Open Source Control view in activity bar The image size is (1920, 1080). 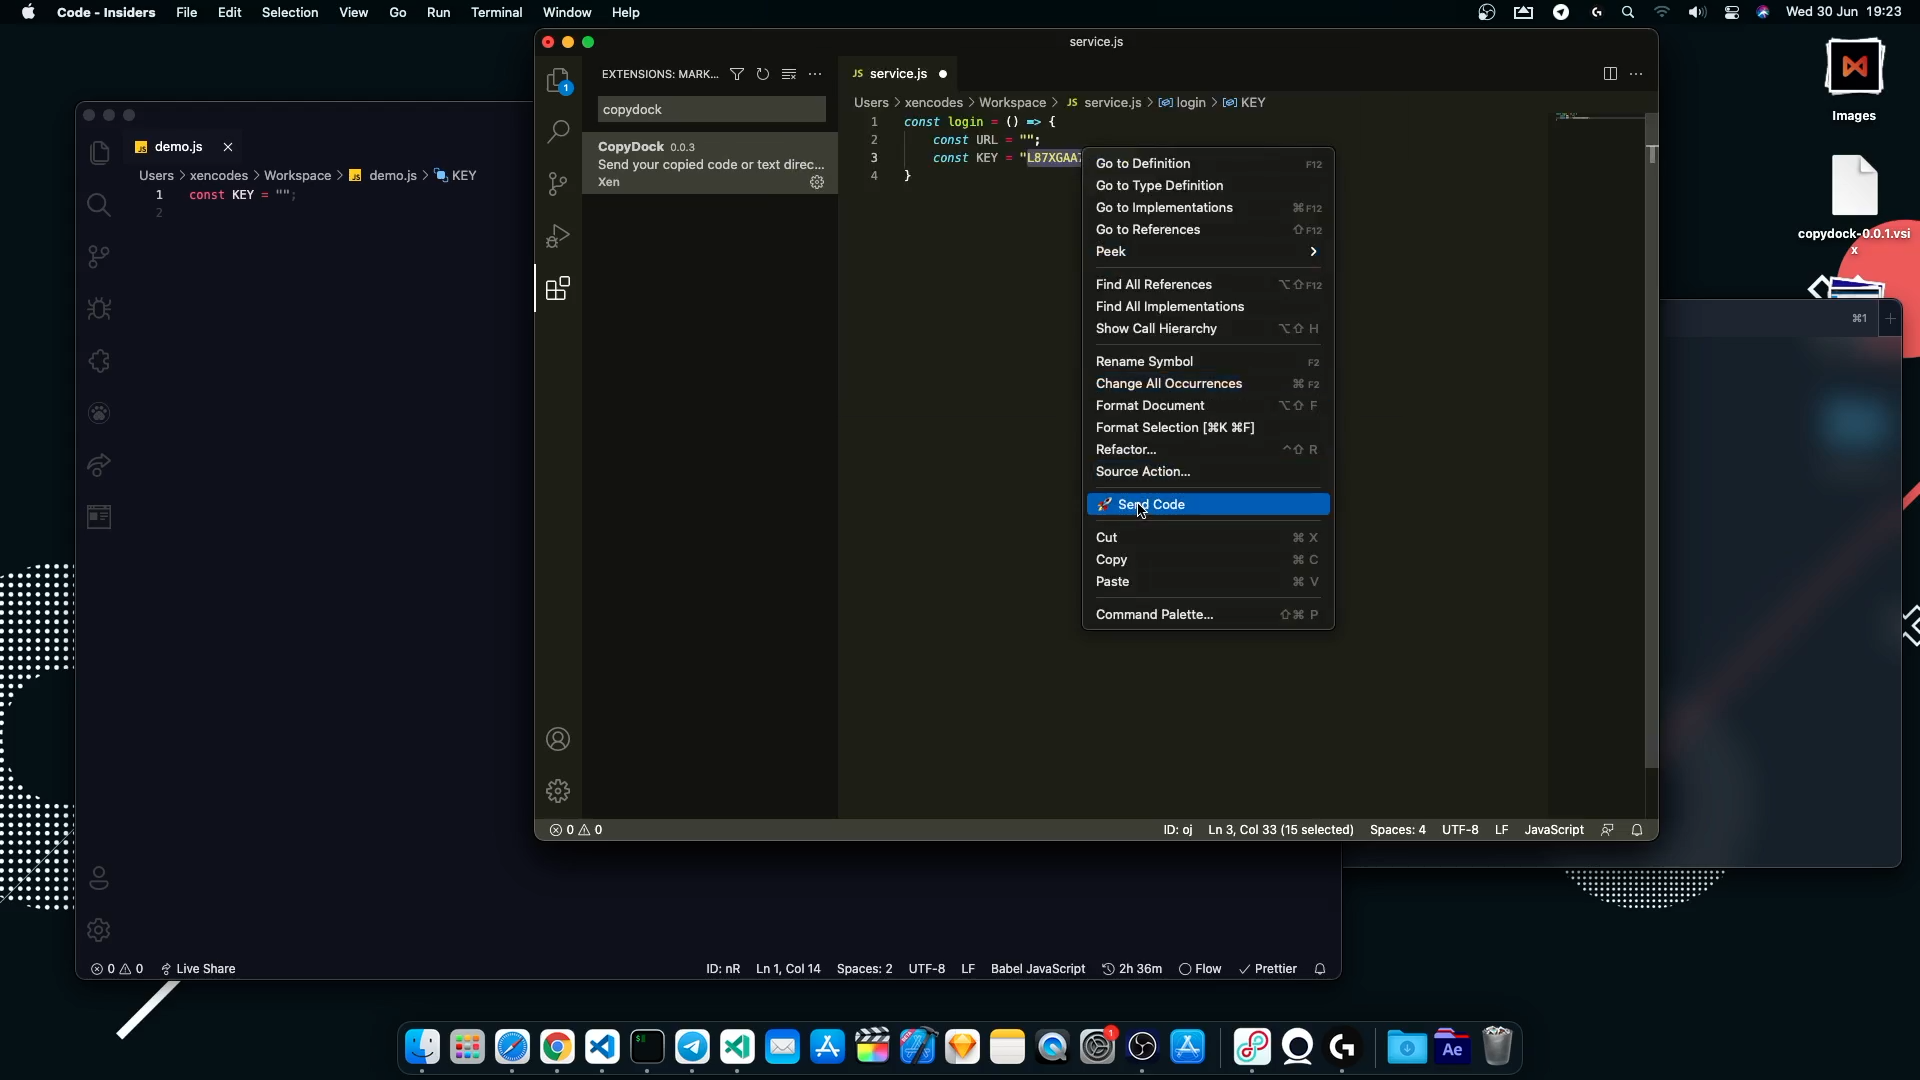click(558, 184)
